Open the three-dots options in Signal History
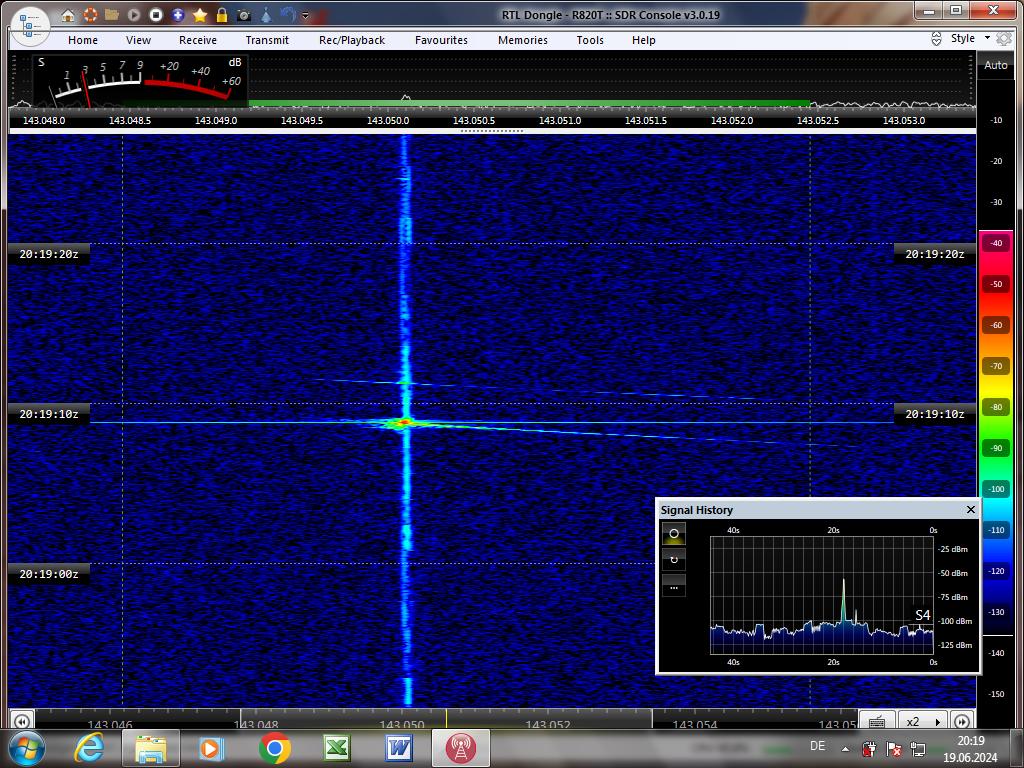The width and height of the screenshot is (1024, 768). click(x=674, y=586)
